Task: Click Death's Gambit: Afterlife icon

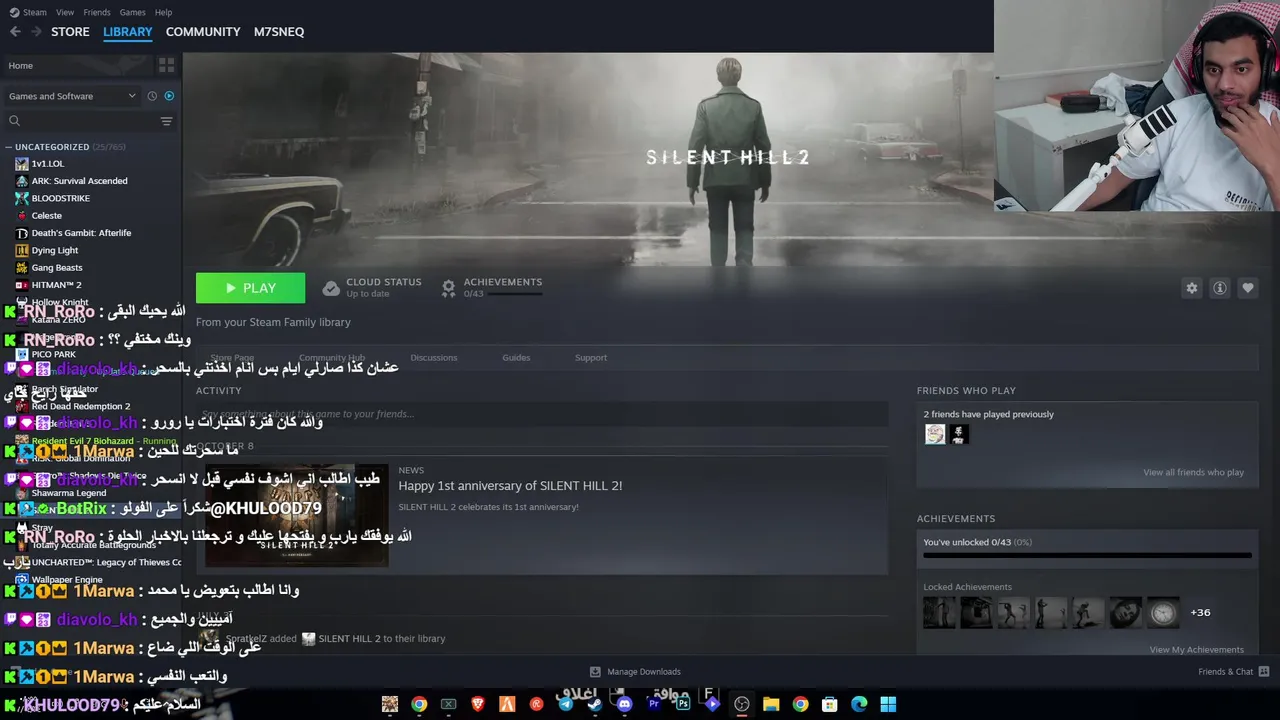Action: 22,233
